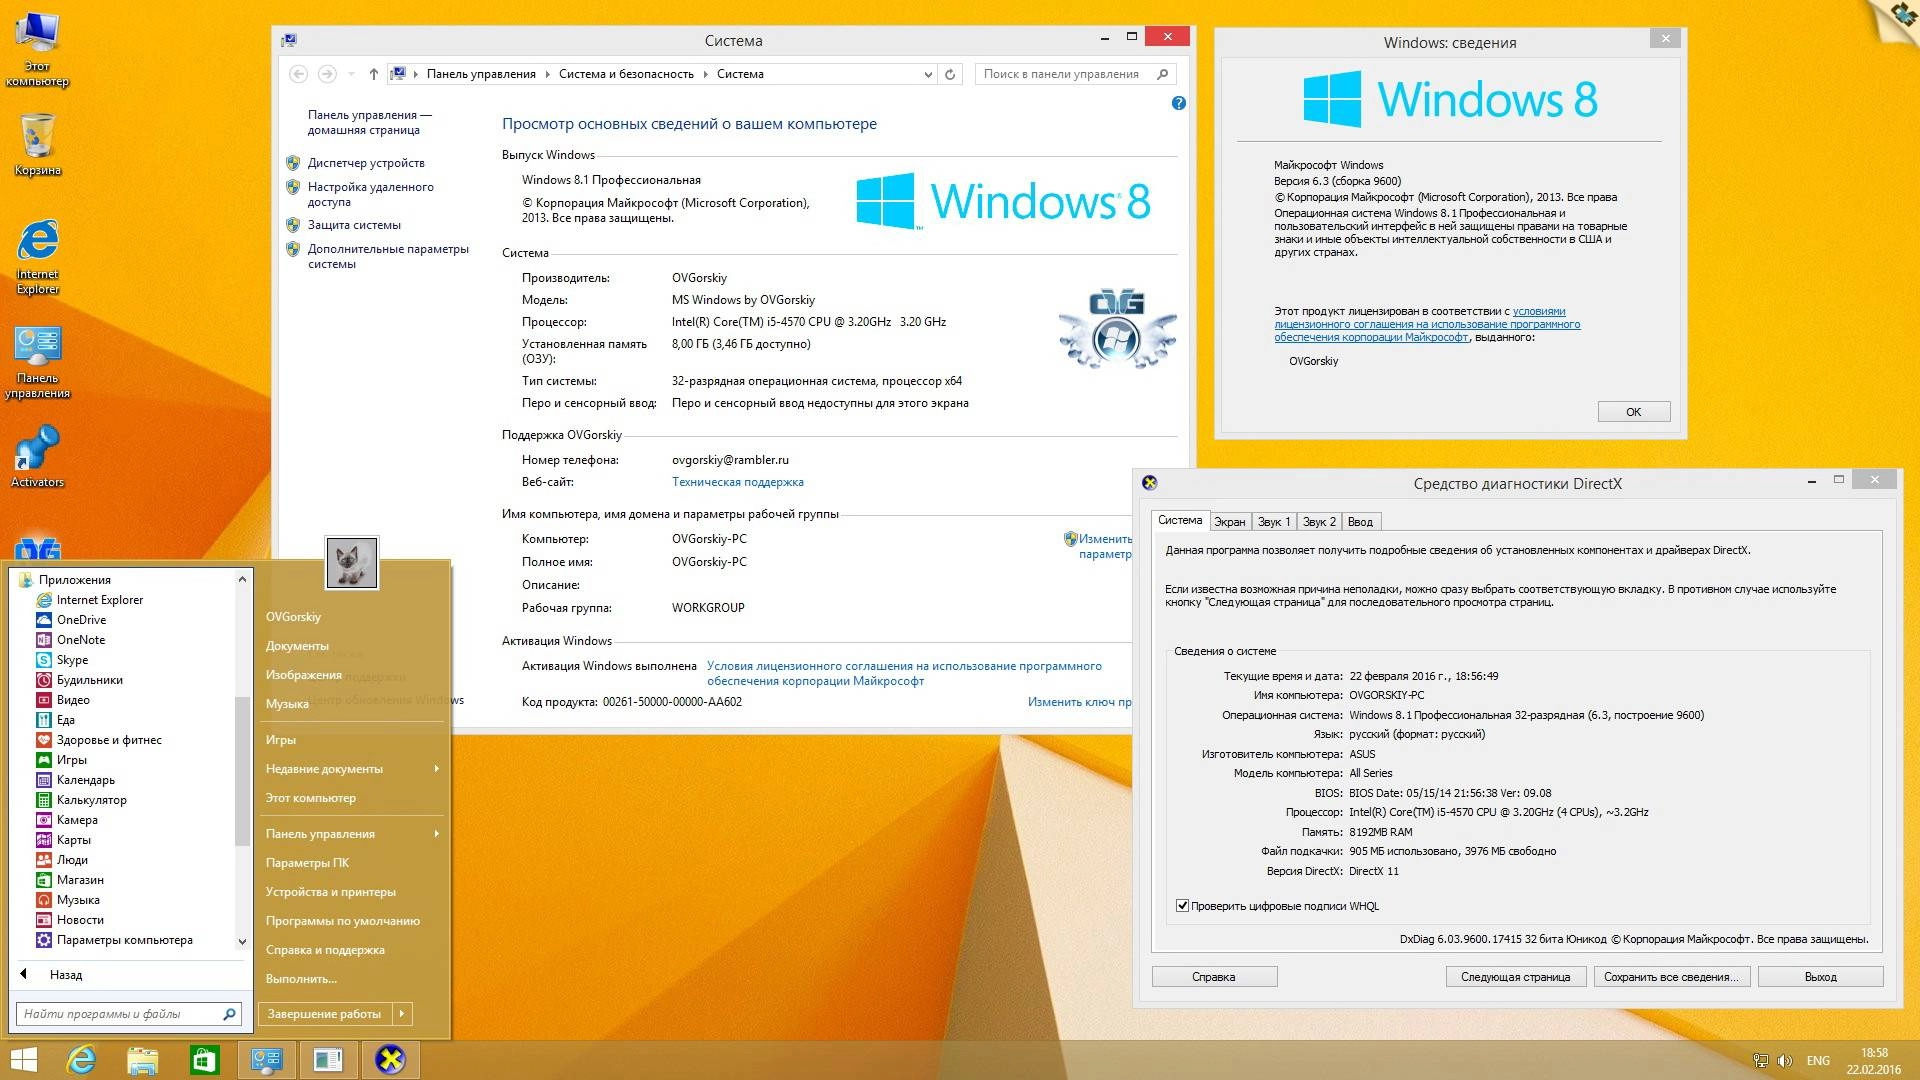Click the up arrow in Система window
Image resolution: width=1920 pixels, height=1080 pixels.
coord(373,74)
